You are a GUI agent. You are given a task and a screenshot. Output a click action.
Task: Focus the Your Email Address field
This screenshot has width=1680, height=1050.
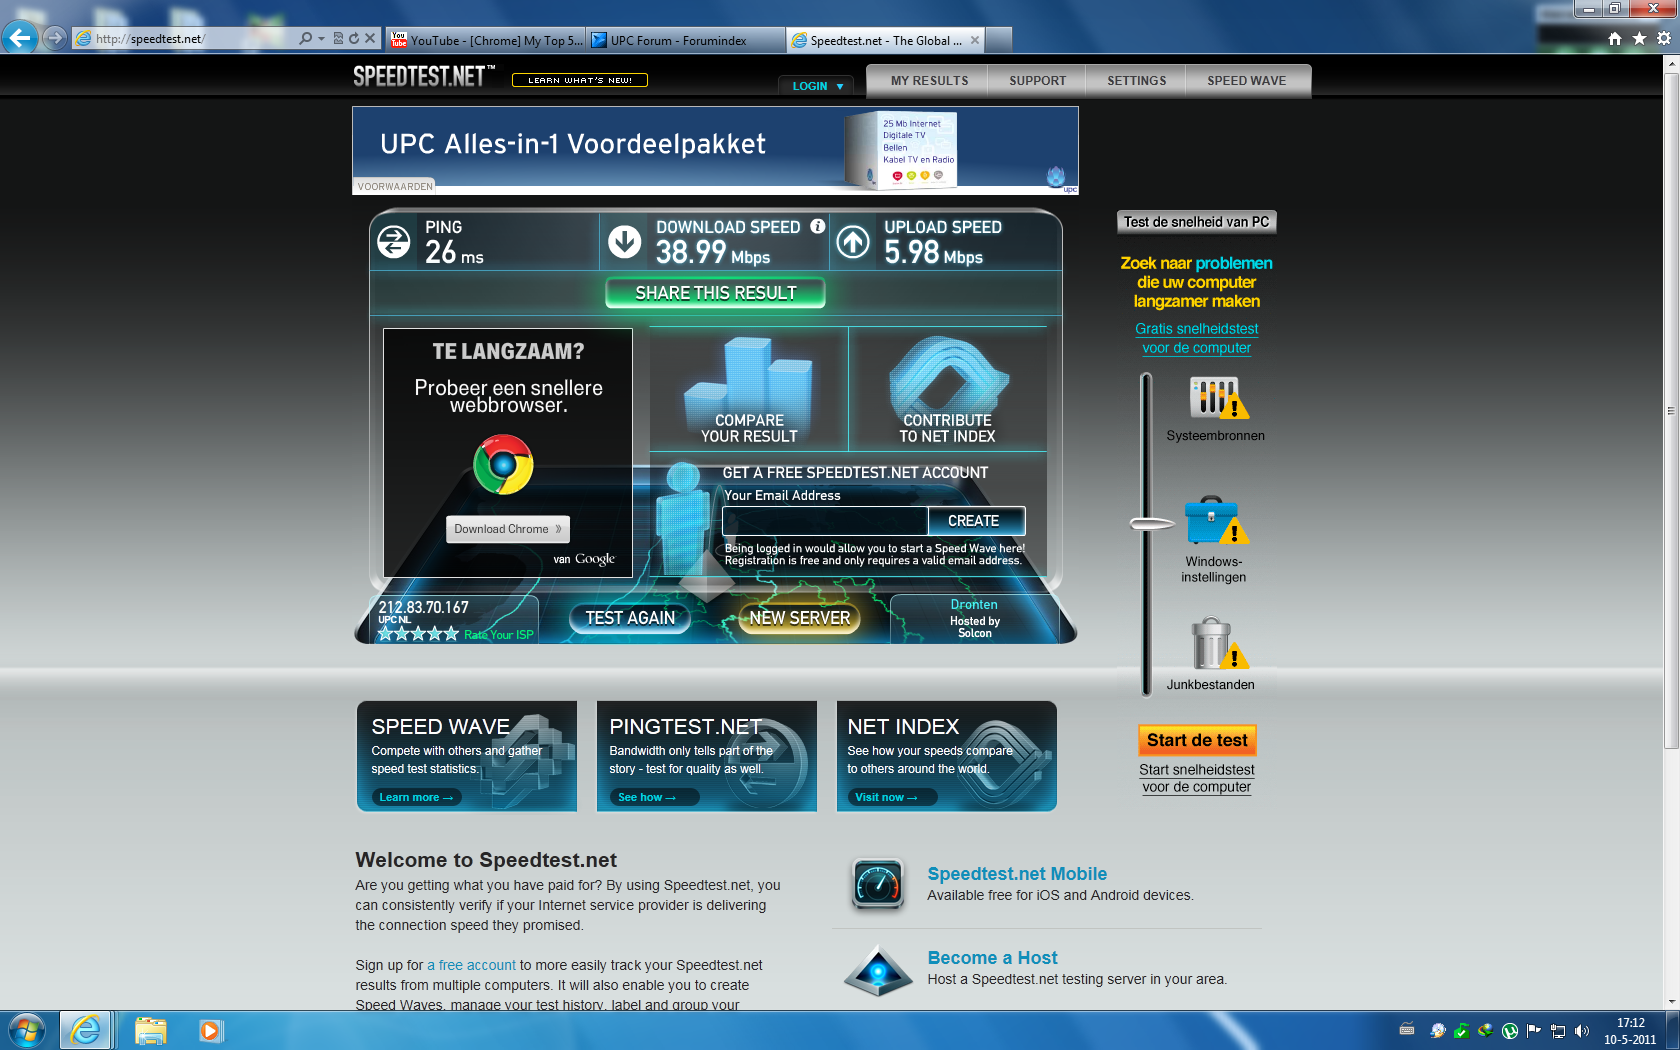825,521
